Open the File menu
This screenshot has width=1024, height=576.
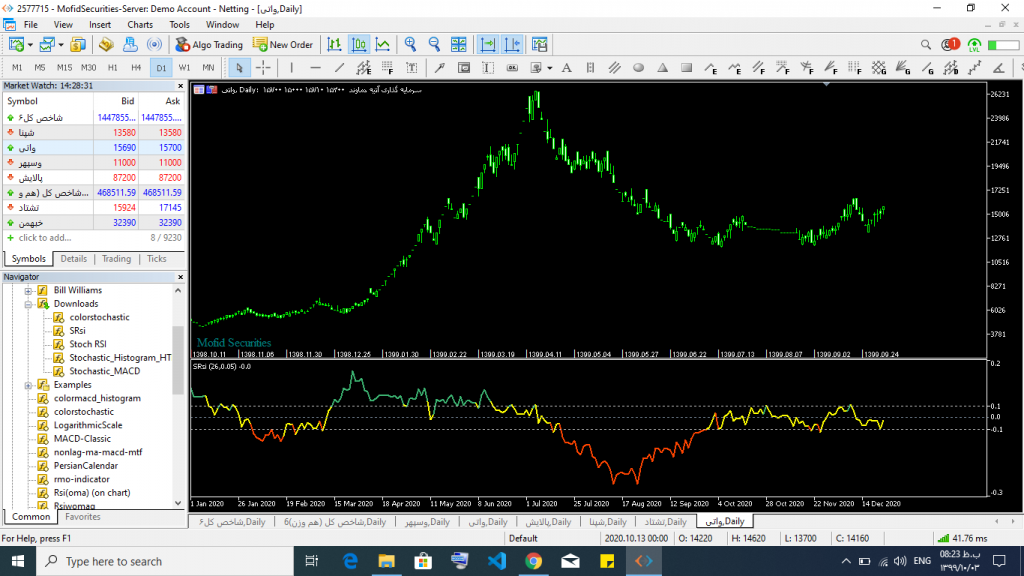click(31, 25)
